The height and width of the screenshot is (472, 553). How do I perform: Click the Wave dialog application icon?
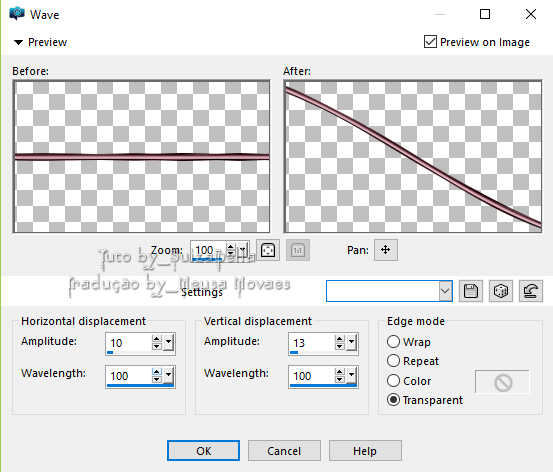(x=17, y=14)
